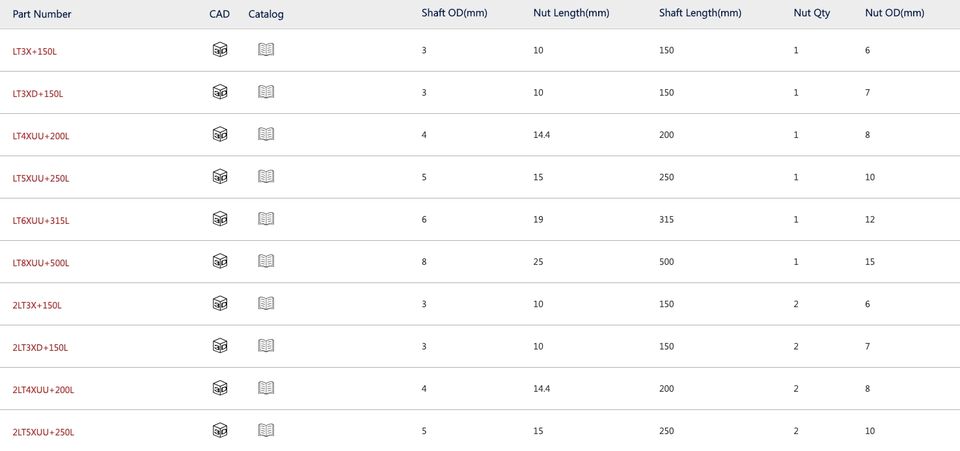The width and height of the screenshot is (960, 451).
Task: Follow the LT8XUU+500L part link
Action: (41, 263)
